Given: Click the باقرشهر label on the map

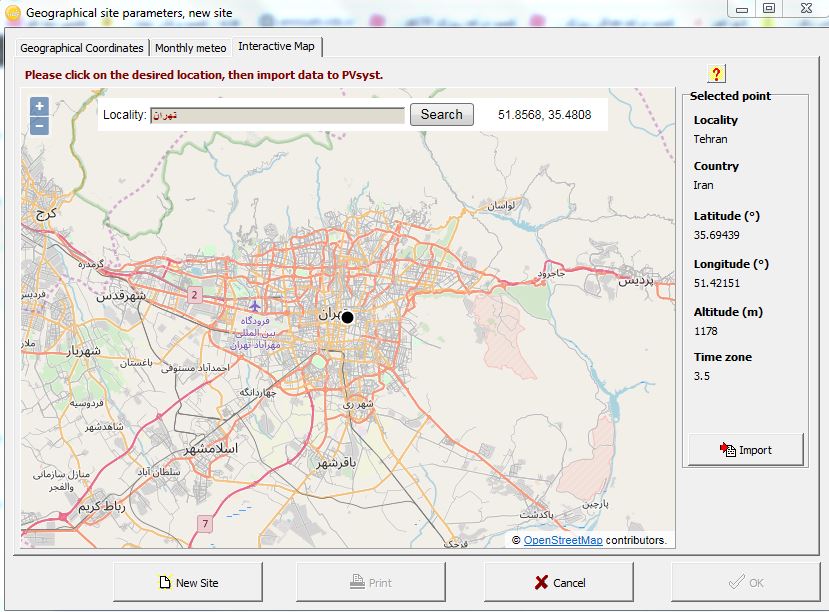Looking at the screenshot, I should point(336,463).
